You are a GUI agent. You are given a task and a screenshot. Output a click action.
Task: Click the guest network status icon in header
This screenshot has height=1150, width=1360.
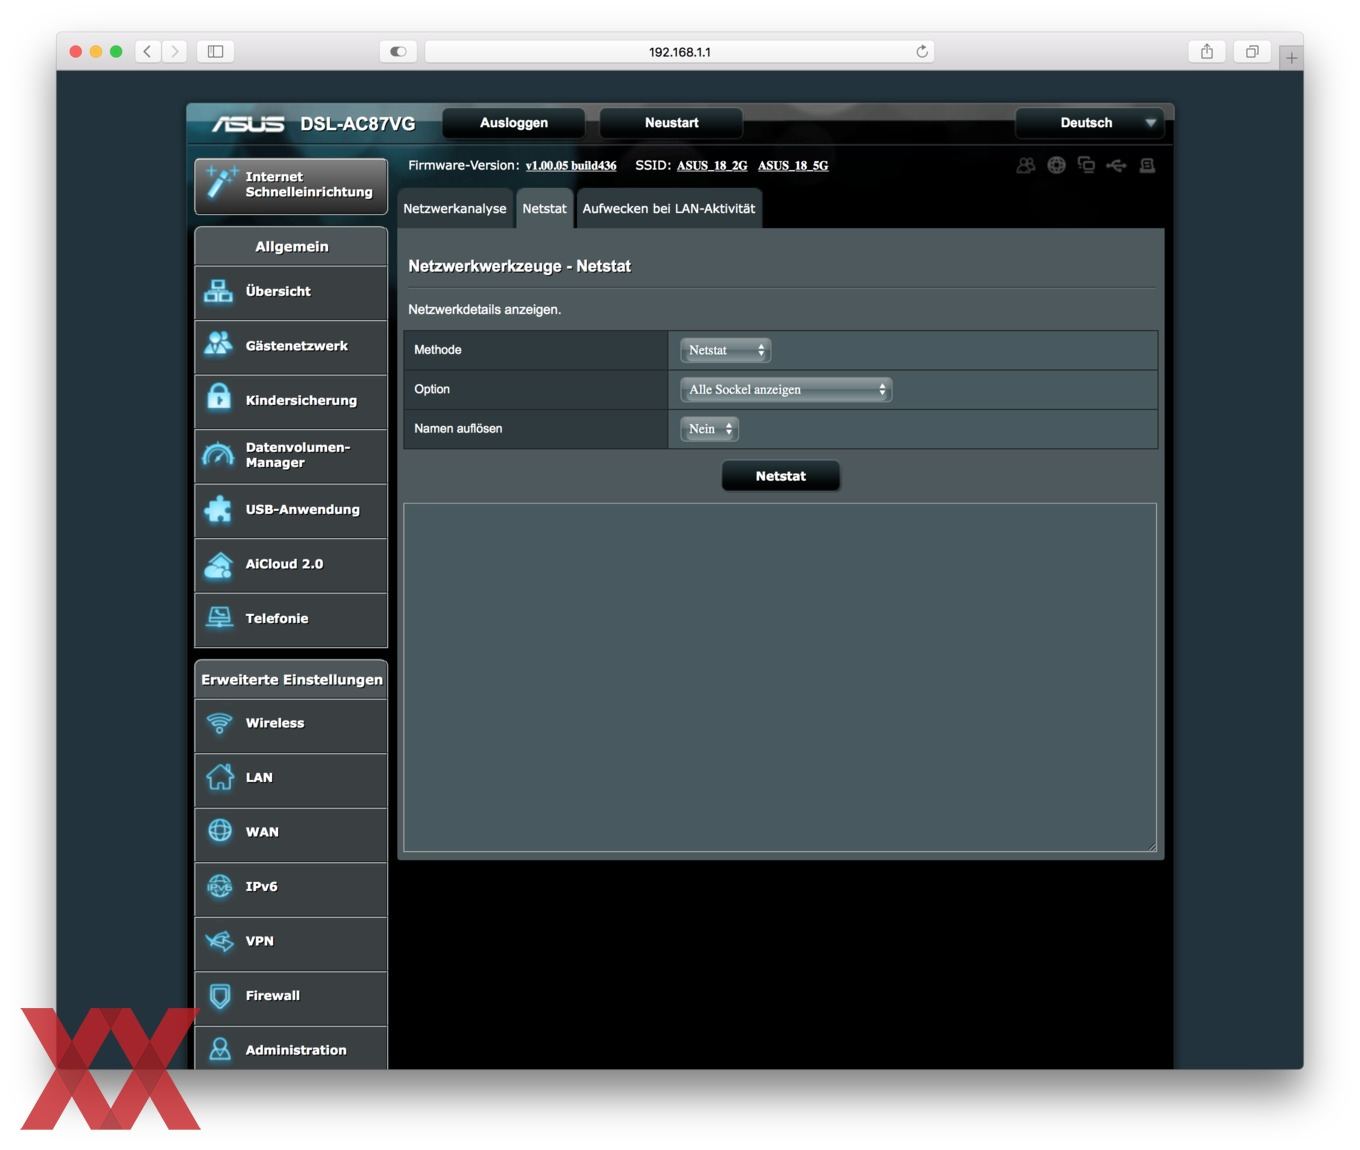1026,165
